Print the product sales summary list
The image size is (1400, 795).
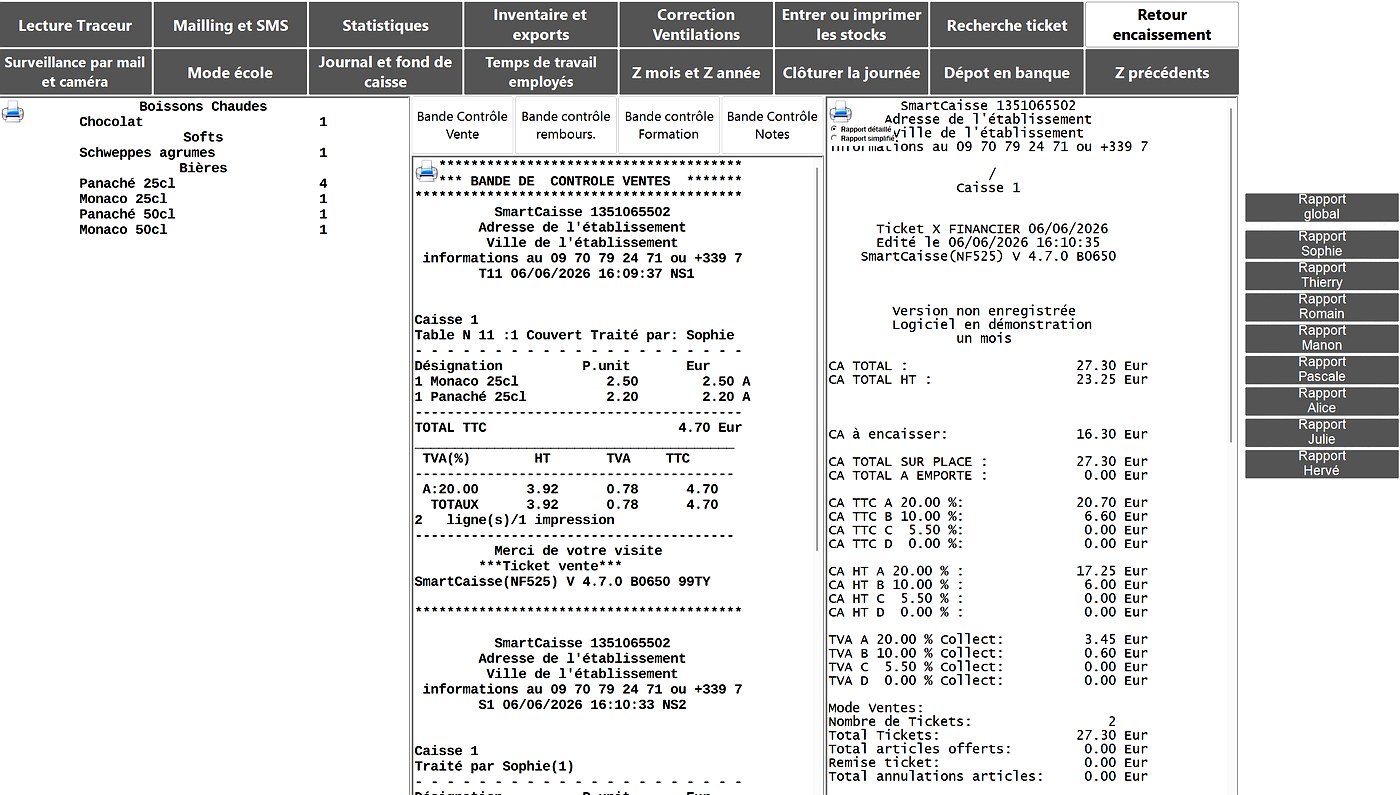coord(13,113)
